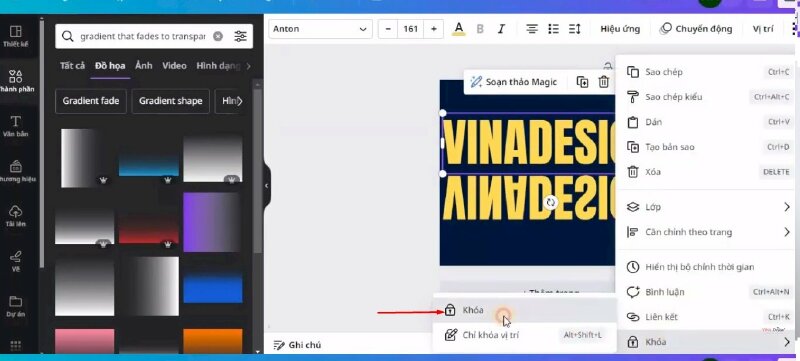Pick the orange gradient thumbnail
This screenshot has height=361, width=800.
click(213, 341)
